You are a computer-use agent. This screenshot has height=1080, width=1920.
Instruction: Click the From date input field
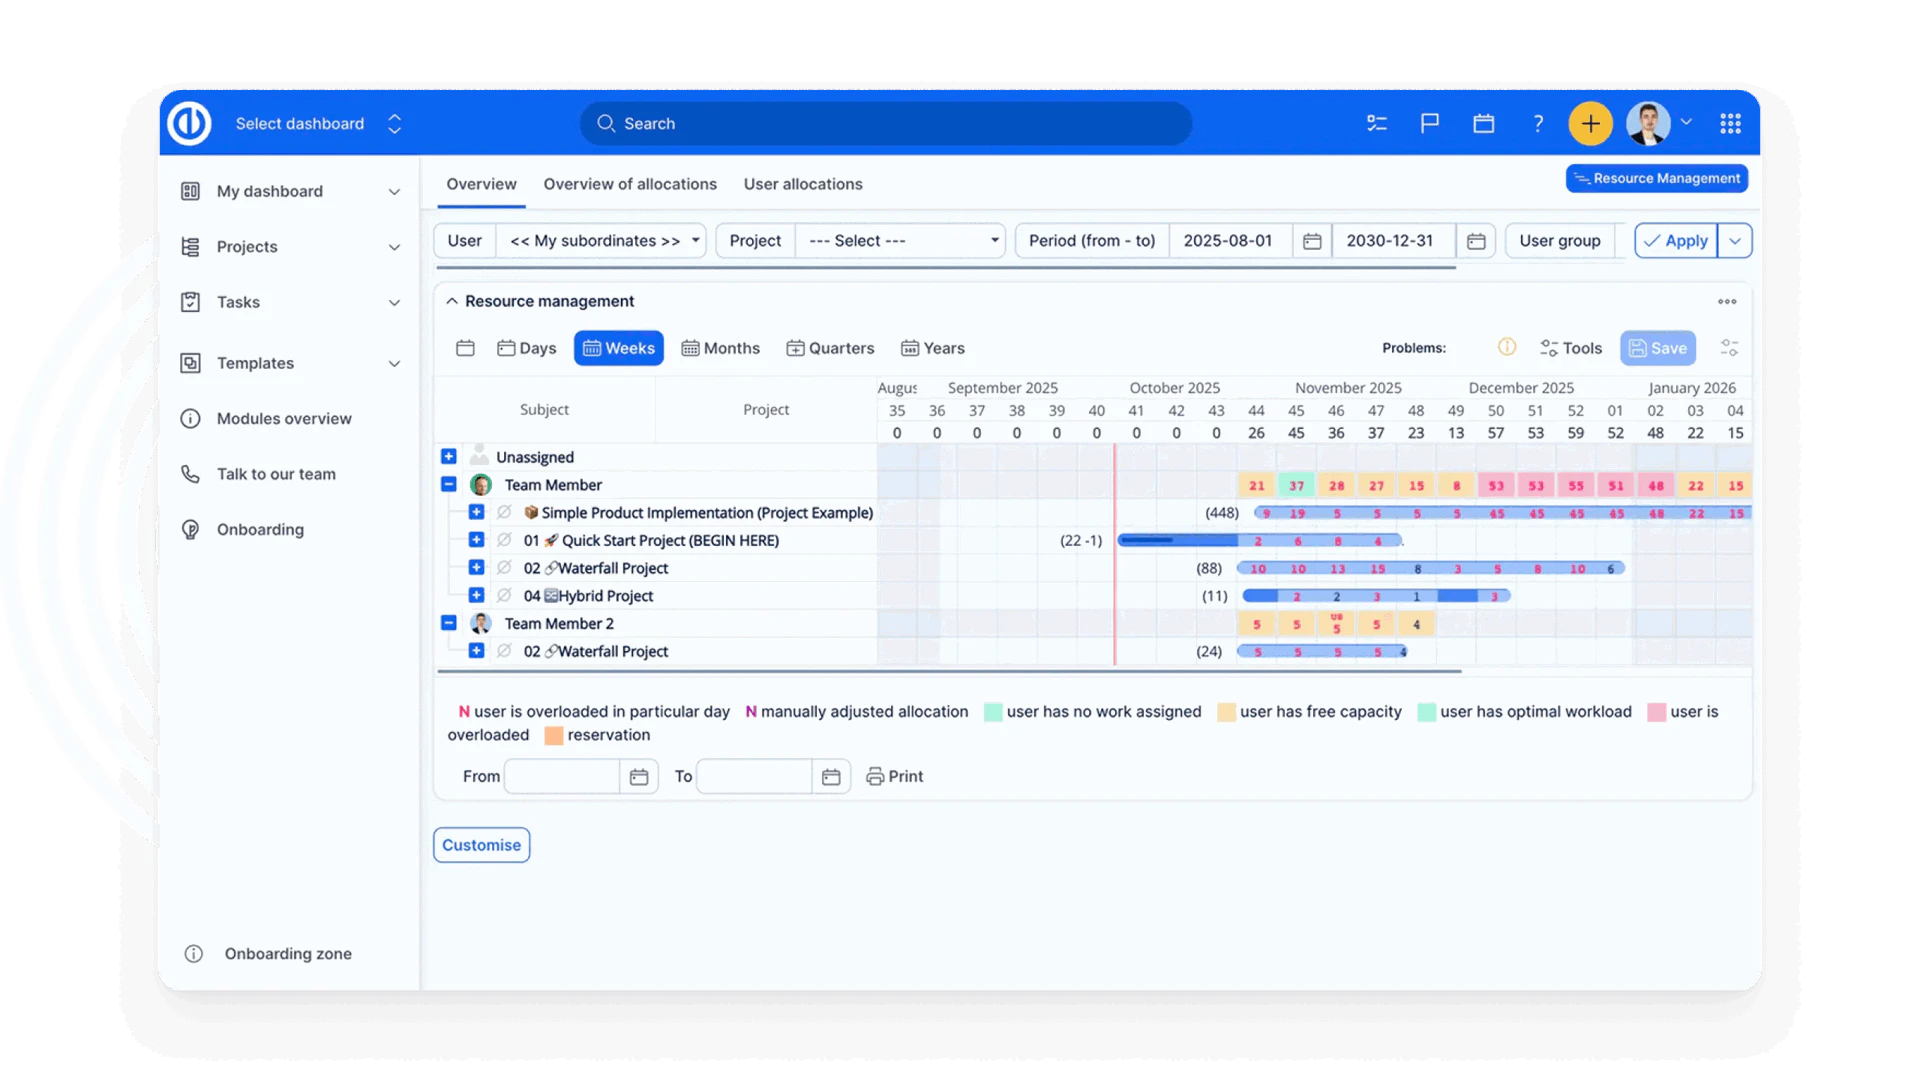coord(560,776)
